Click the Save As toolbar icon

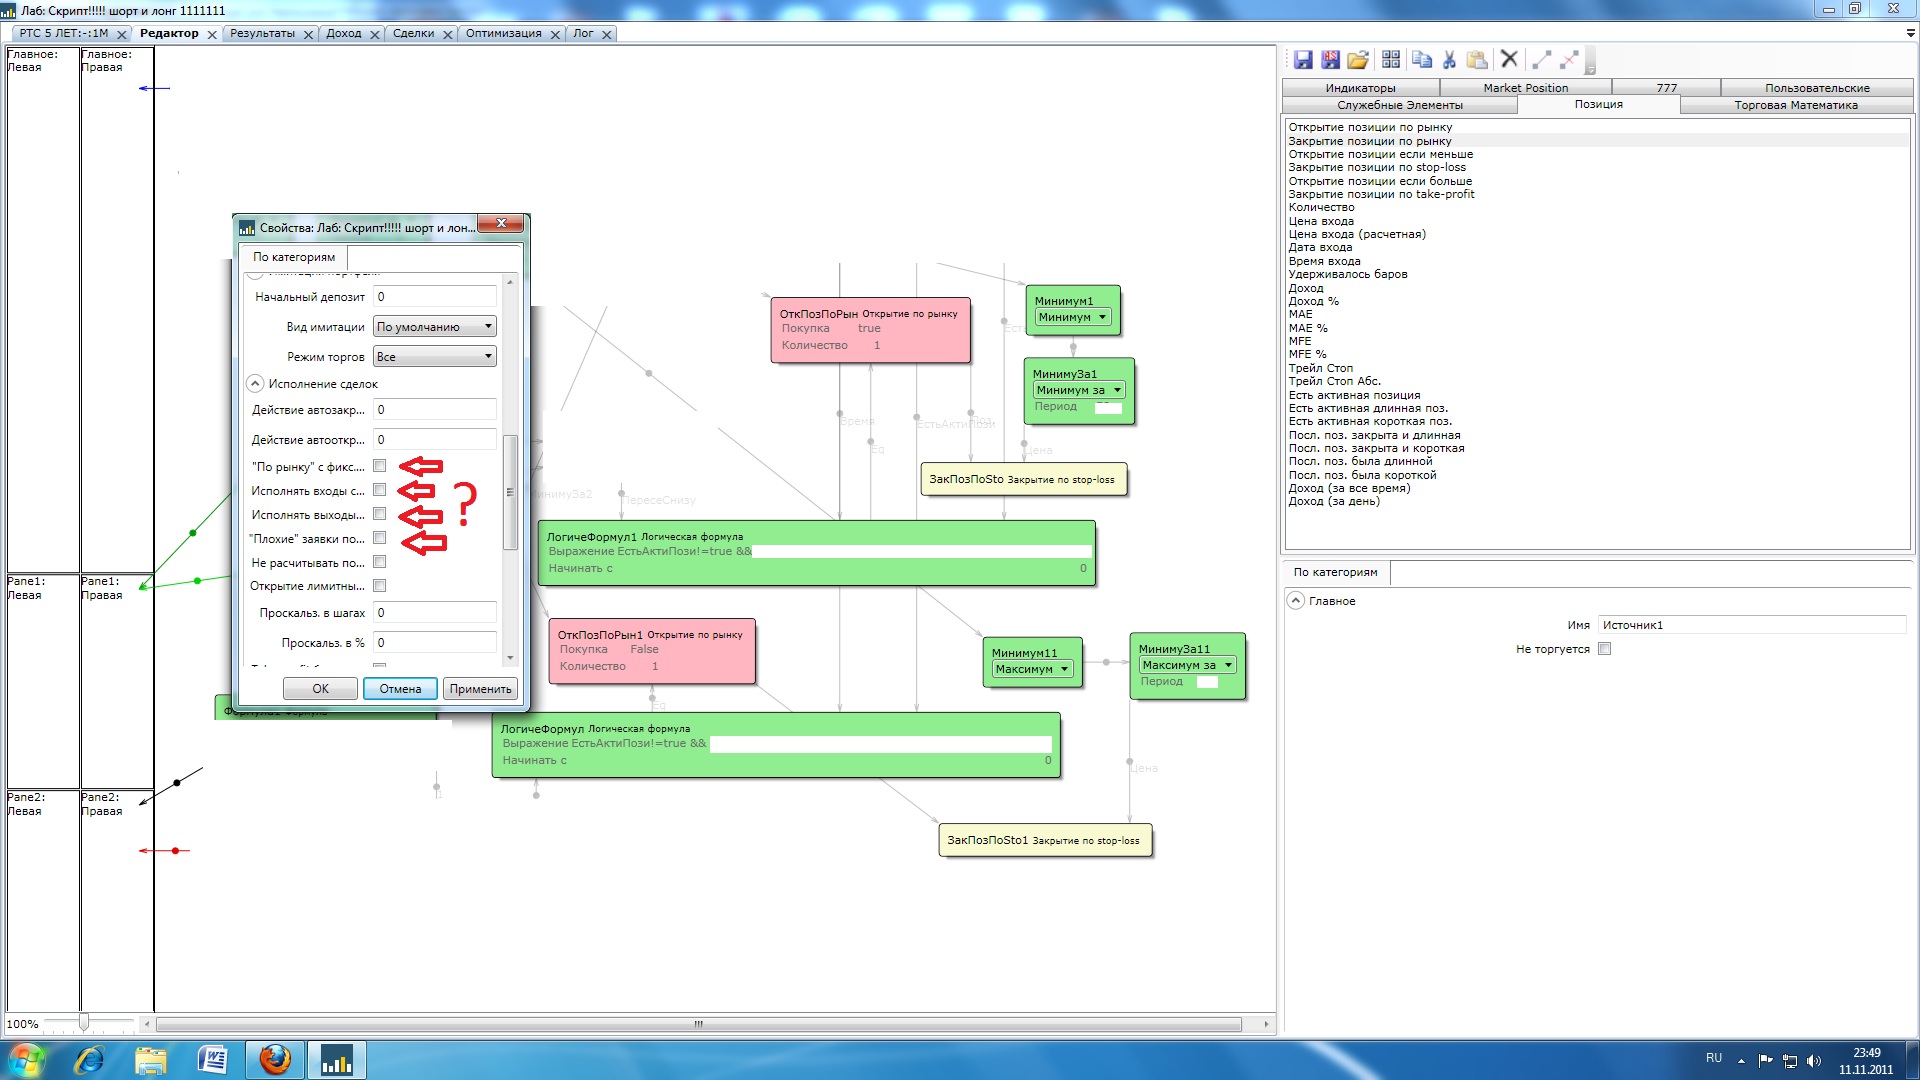[x=1330, y=60]
